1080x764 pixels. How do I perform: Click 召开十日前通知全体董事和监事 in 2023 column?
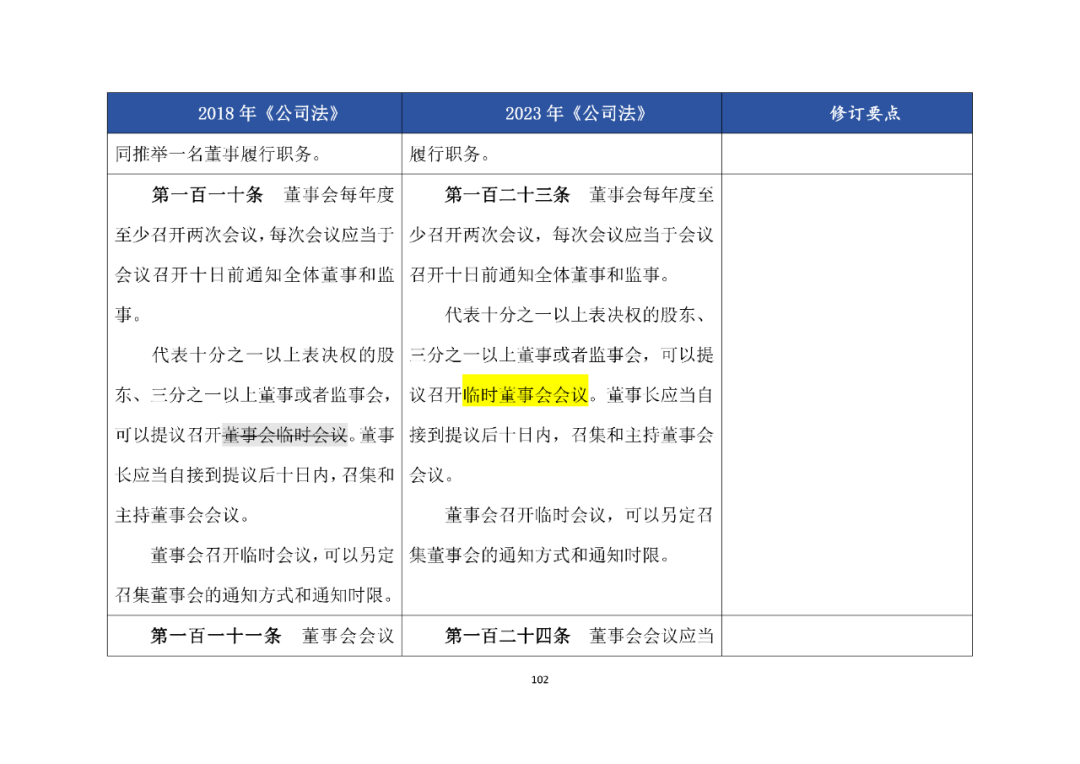coord(539,275)
